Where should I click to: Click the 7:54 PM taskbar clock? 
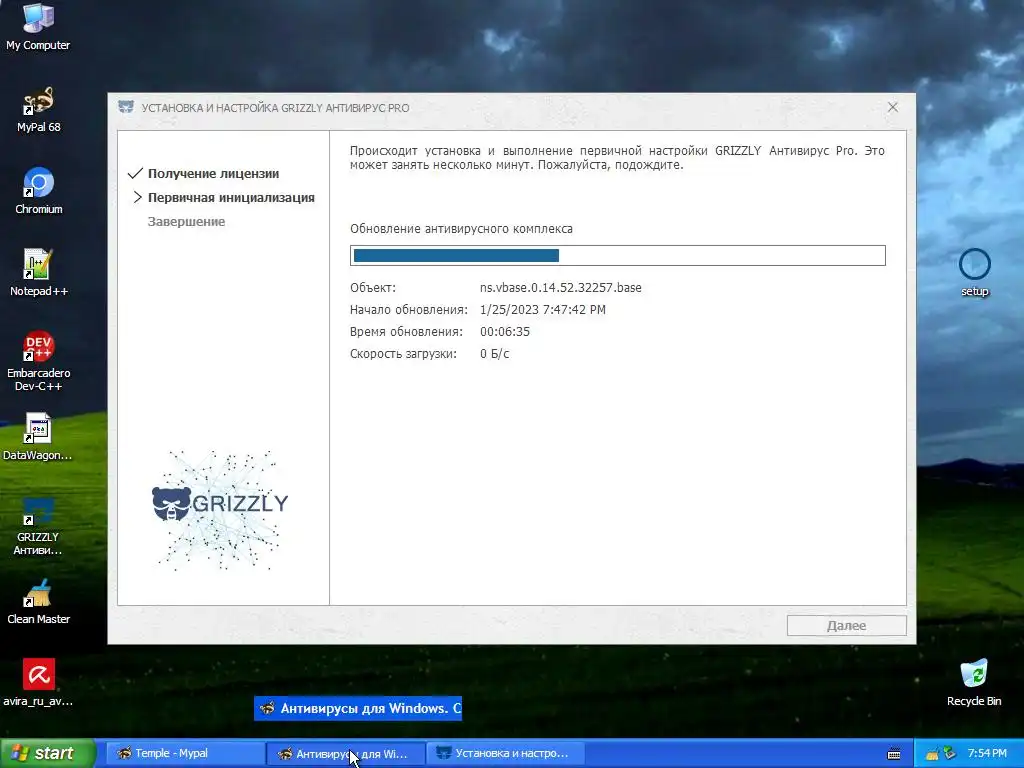[x=987, y=753]
